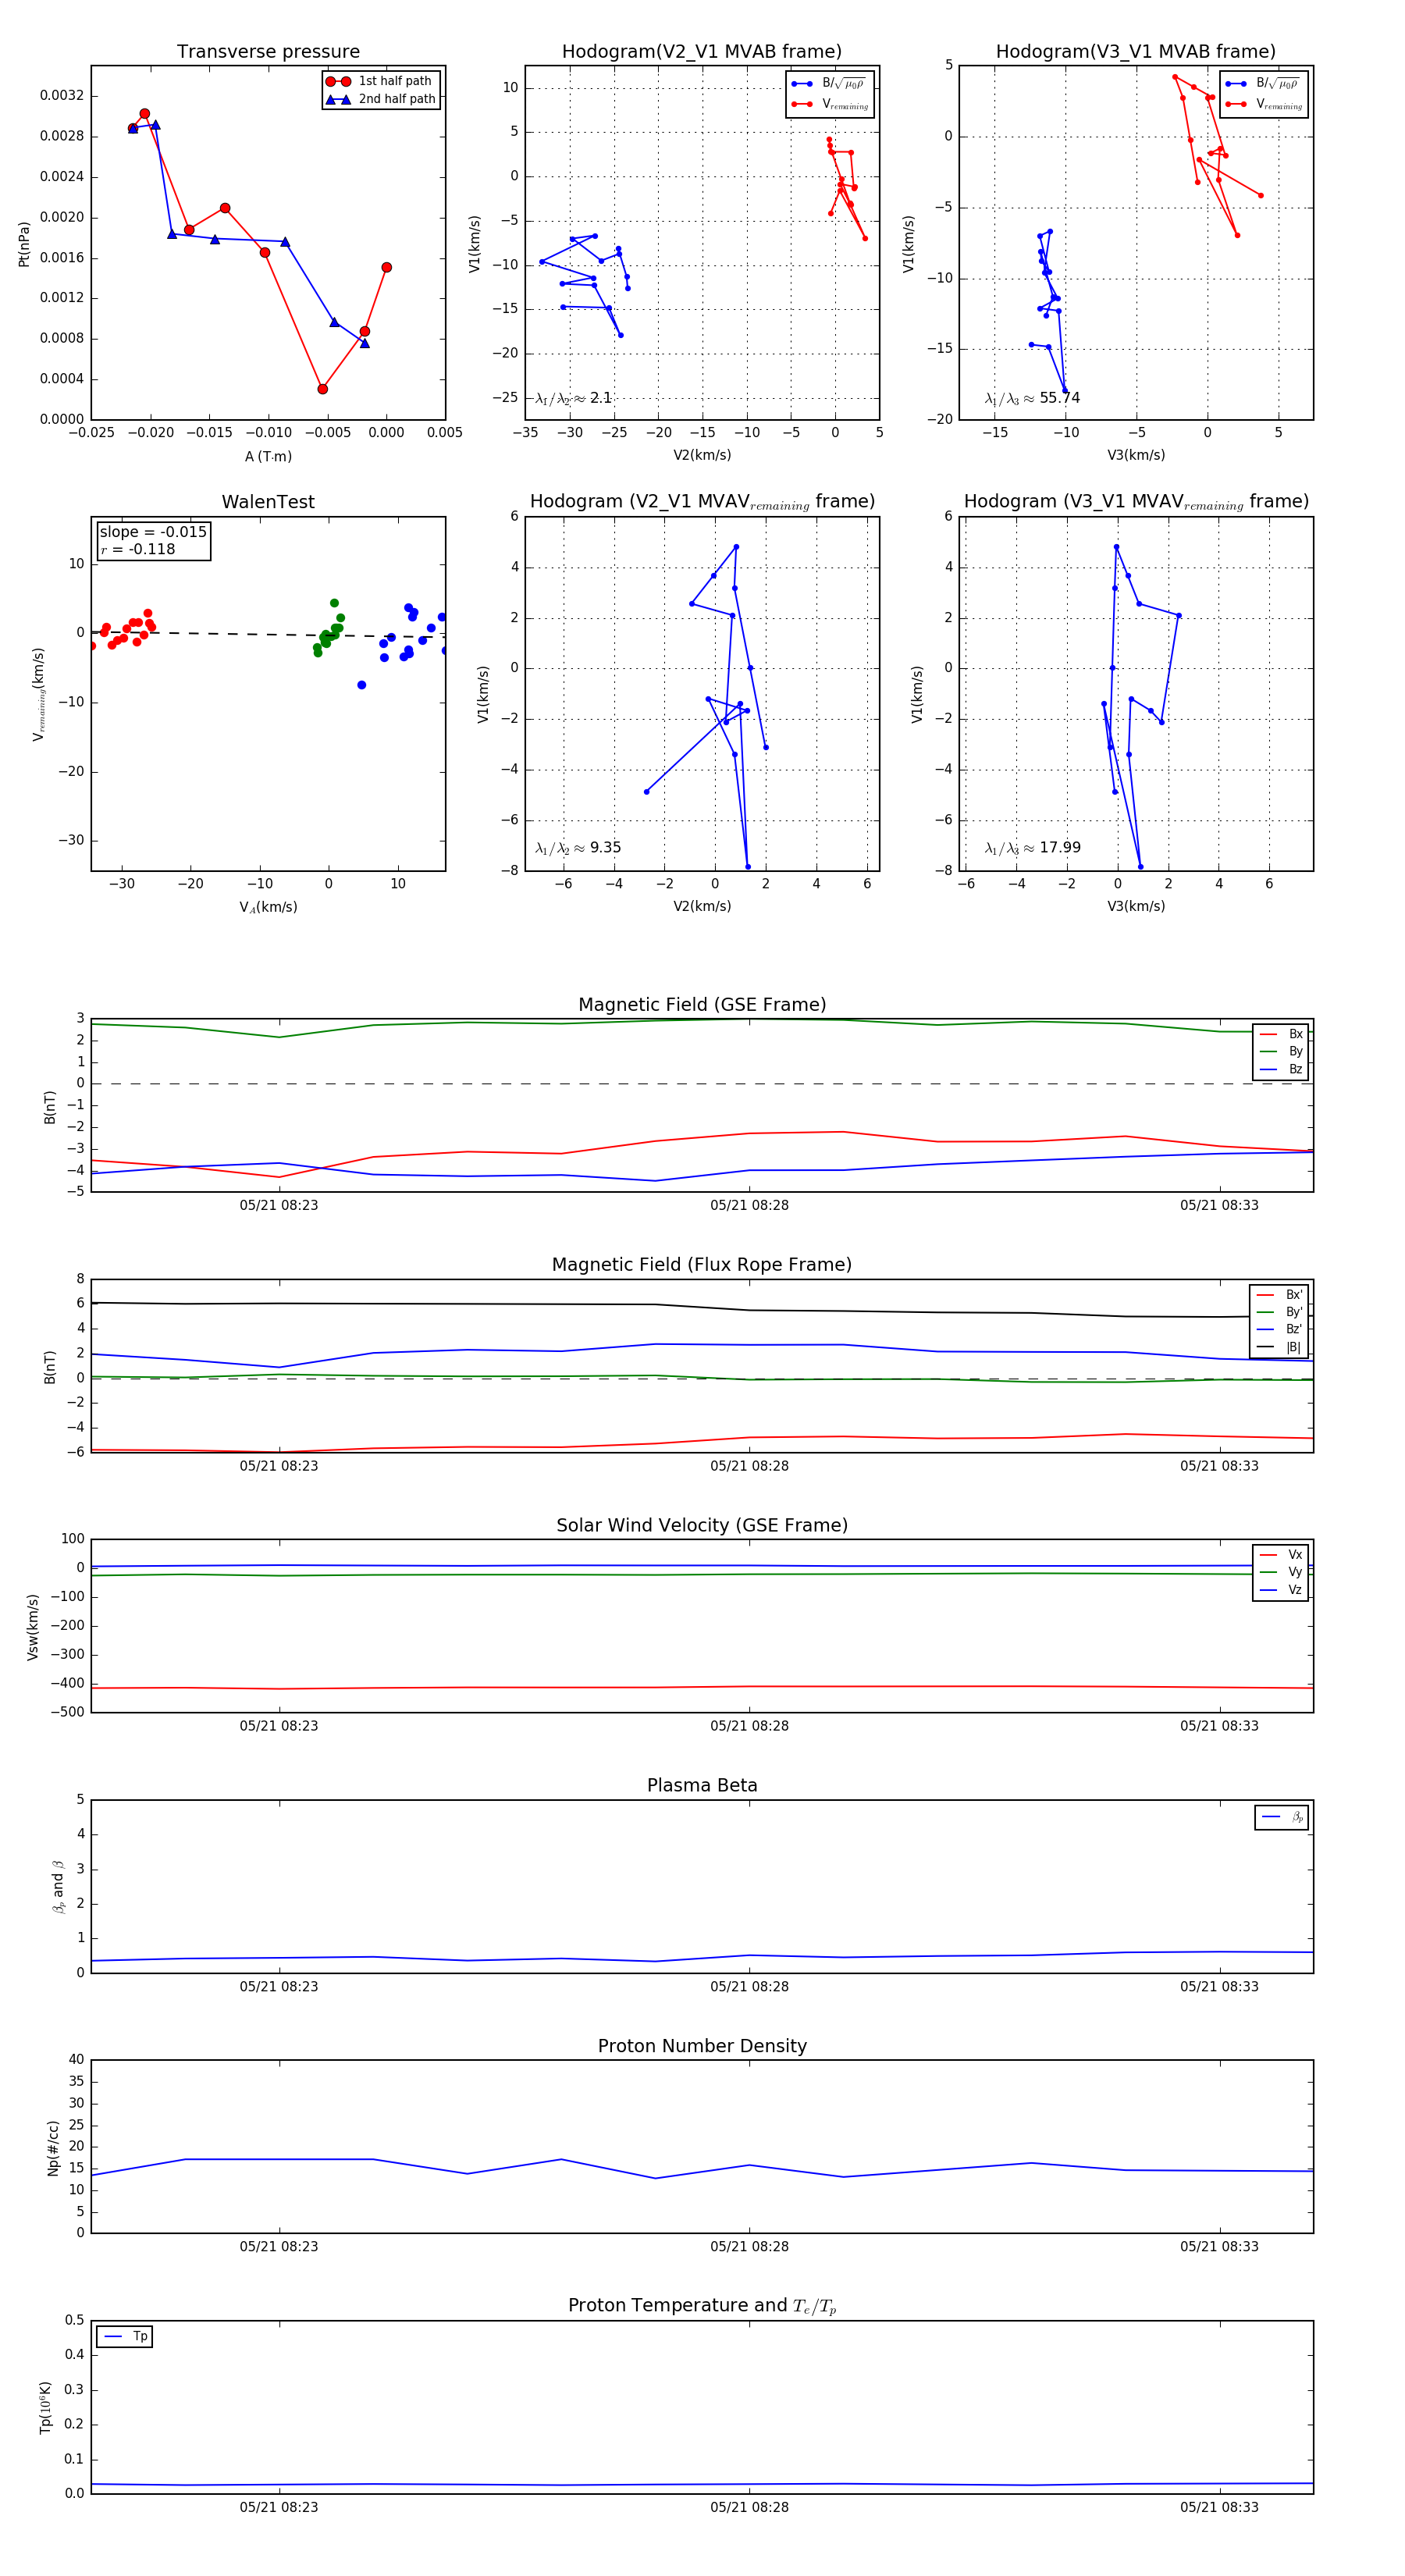Screen dimensions: 1405x2576
Task: Click "05/21 08:23" tick under Magnetic Field GSE plot
Action: pyautogui.click(x=279, y=1205)
